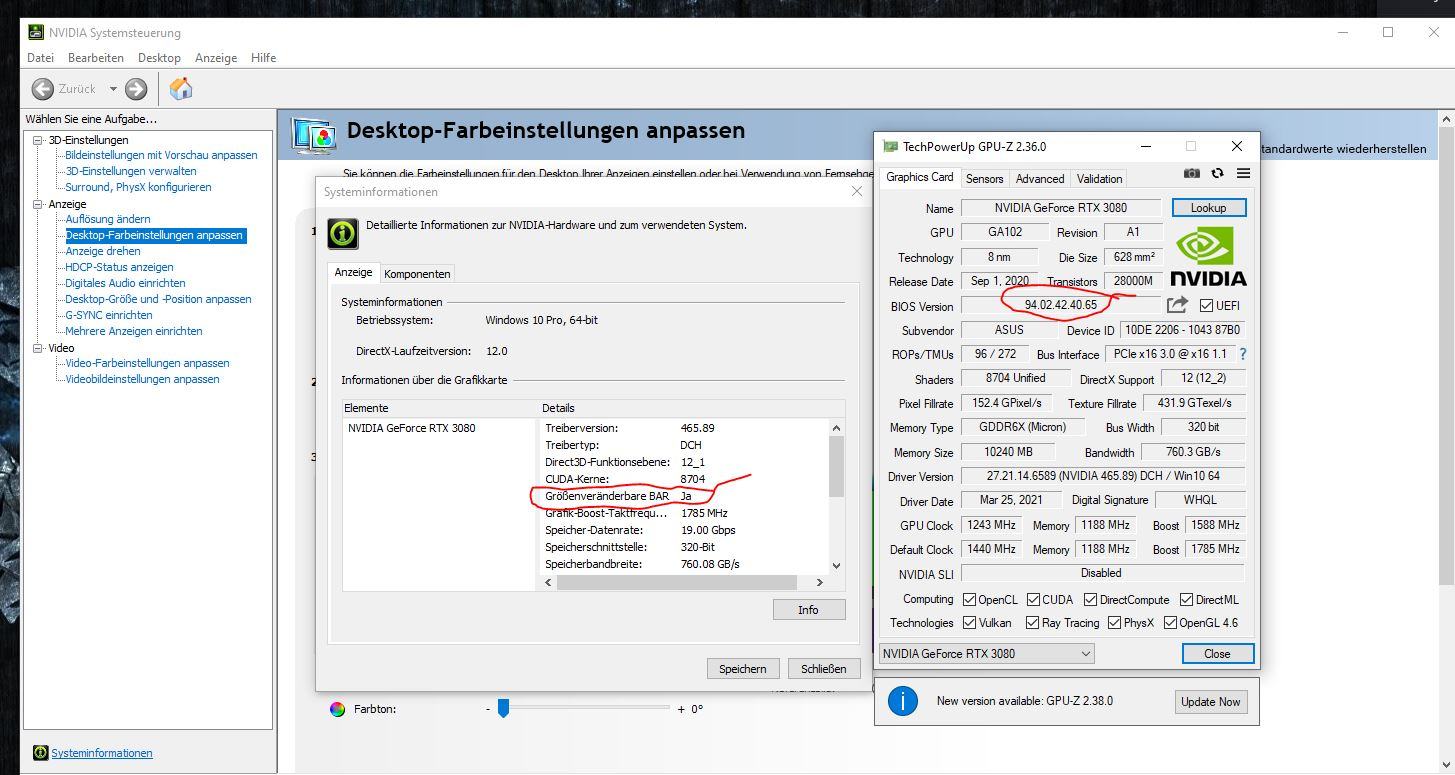
Task: Switch to Validation tab in GPU-Z
Action: click(1099, 179)
